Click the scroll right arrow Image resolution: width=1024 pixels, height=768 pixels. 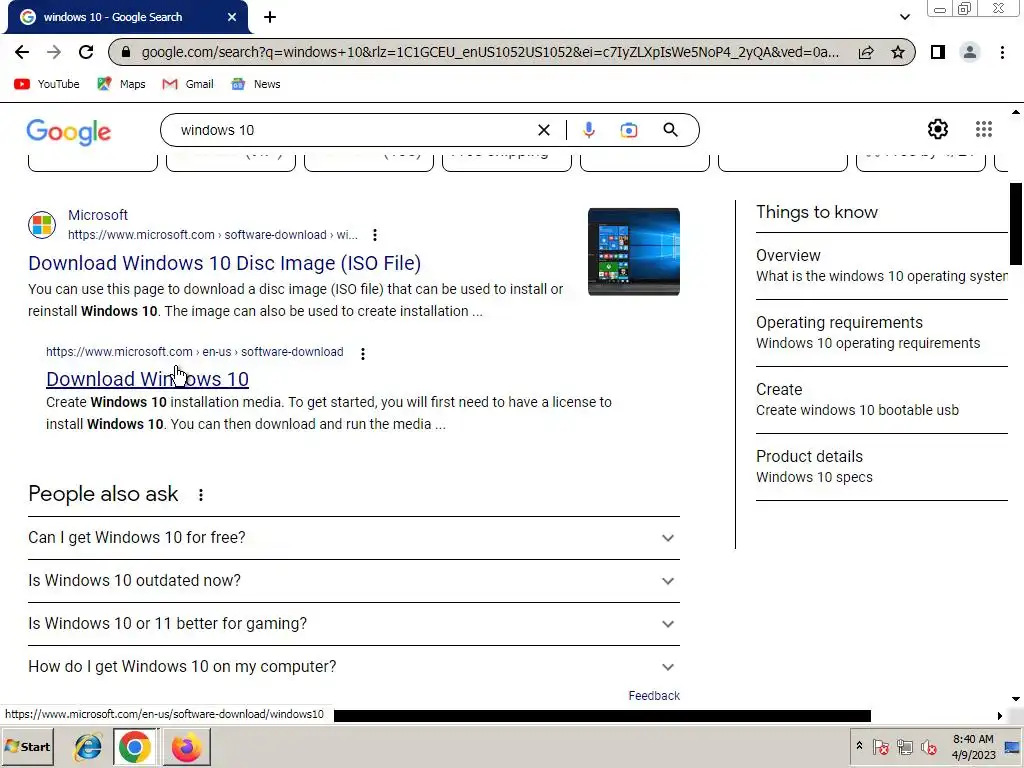click(x=1000, y=716)
